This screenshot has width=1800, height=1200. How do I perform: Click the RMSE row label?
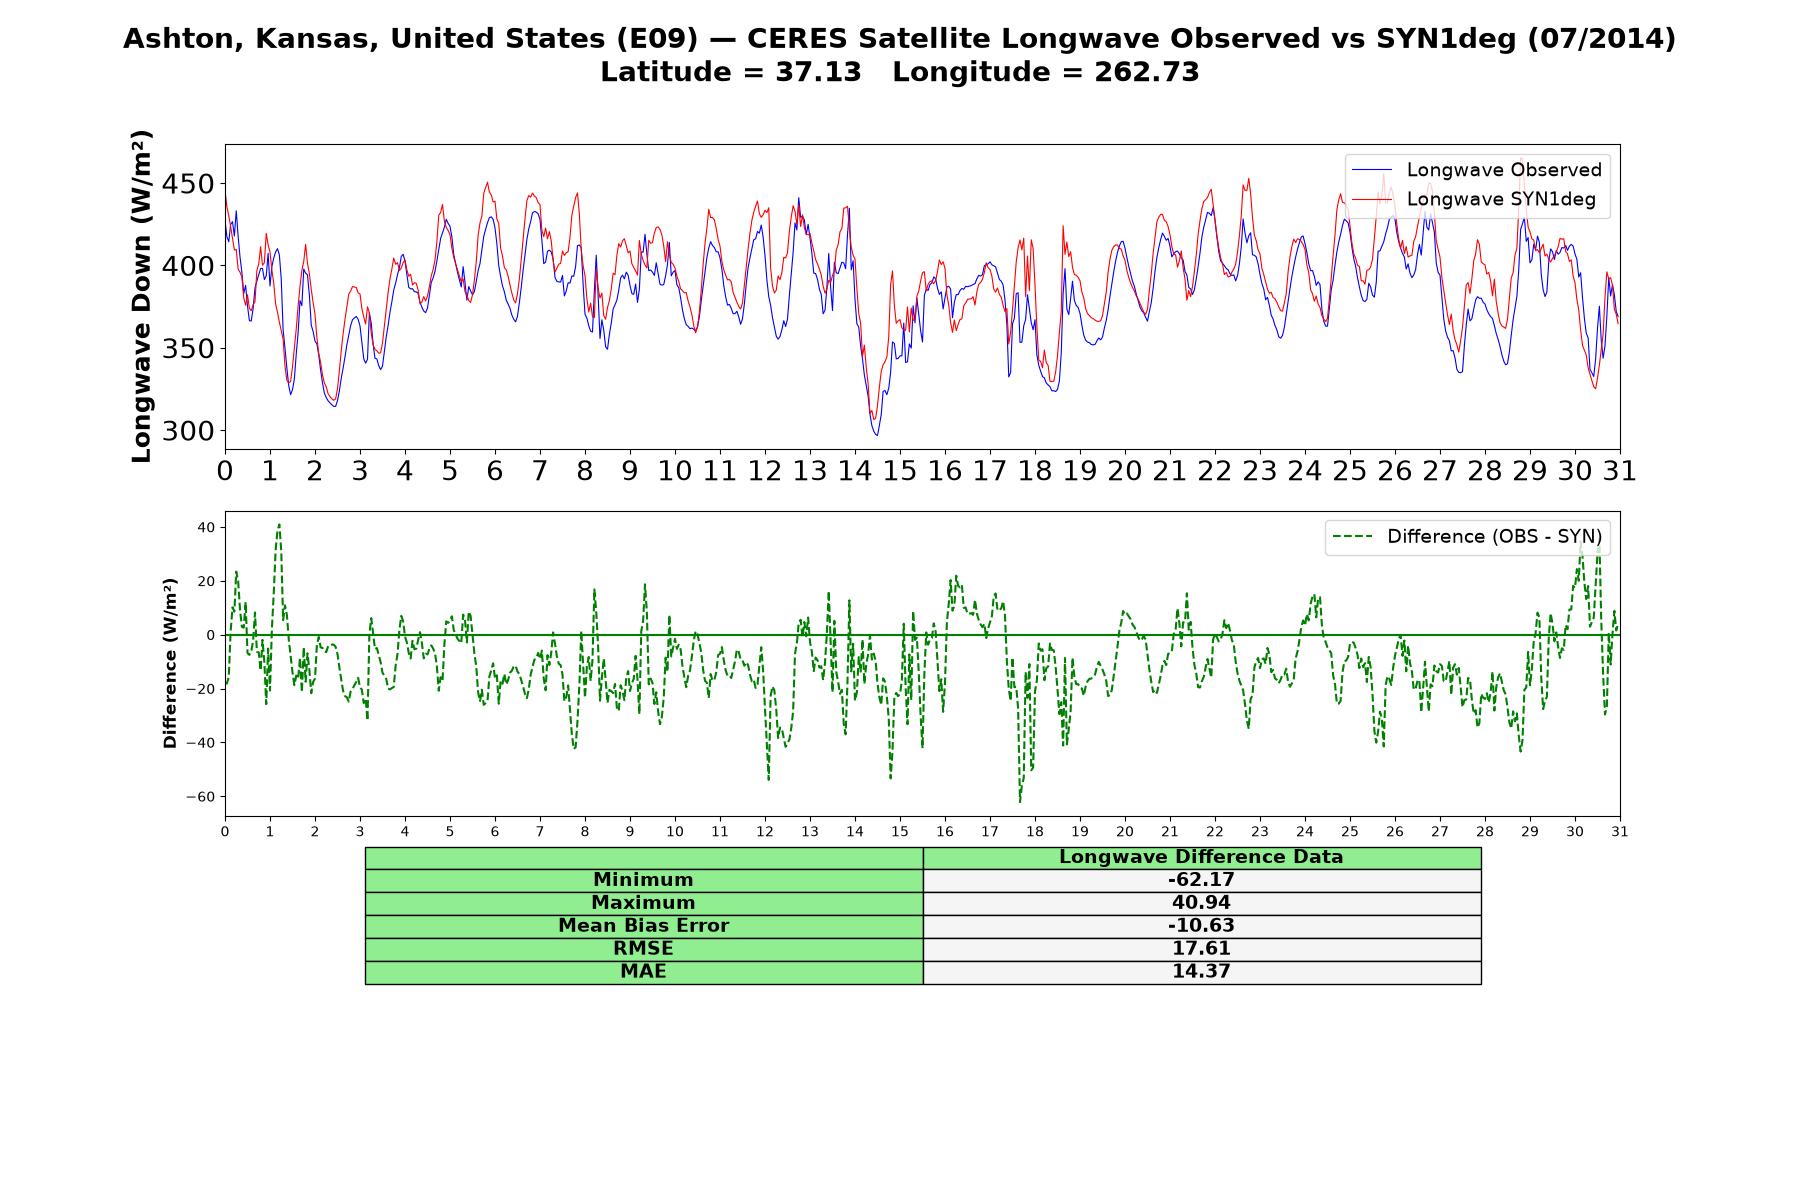(x=643, y=949)
